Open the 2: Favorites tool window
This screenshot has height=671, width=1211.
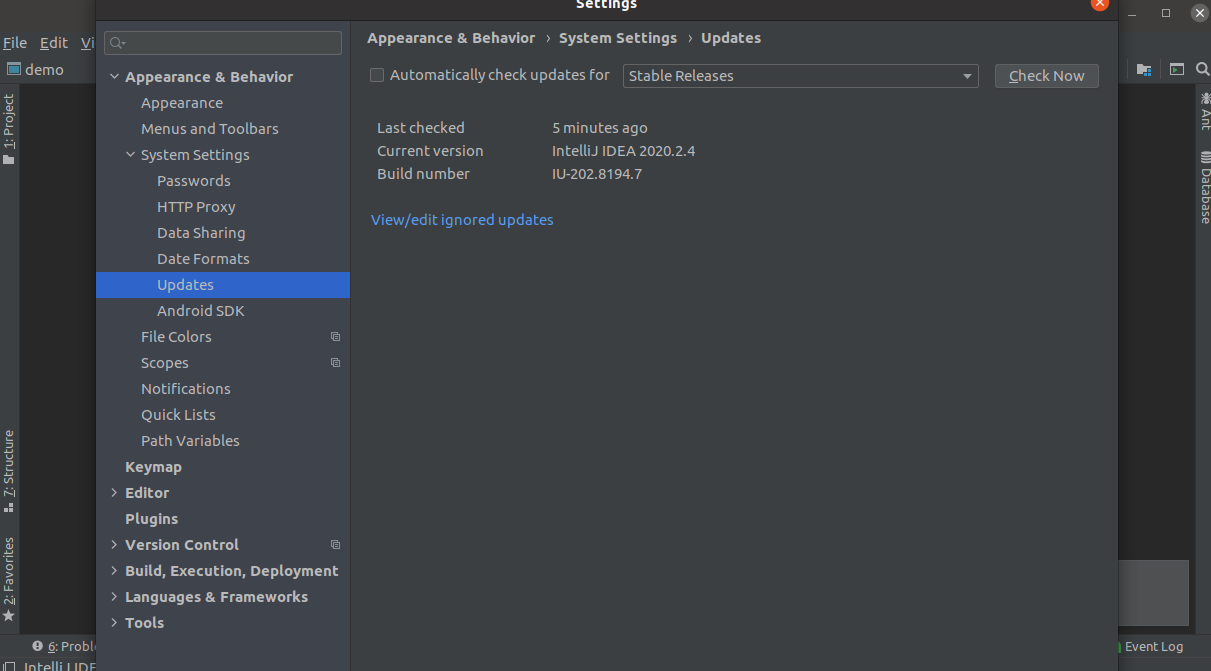[x=9, y=579]
